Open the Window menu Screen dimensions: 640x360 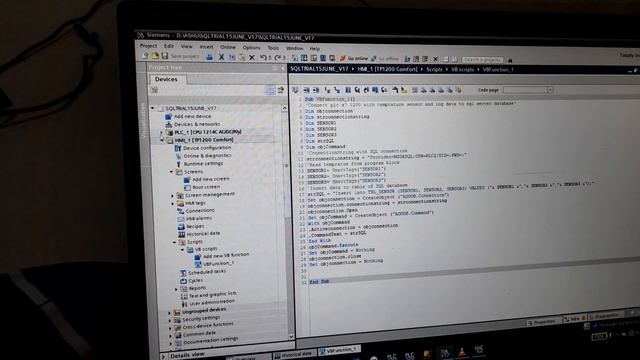tap(294, 48)
